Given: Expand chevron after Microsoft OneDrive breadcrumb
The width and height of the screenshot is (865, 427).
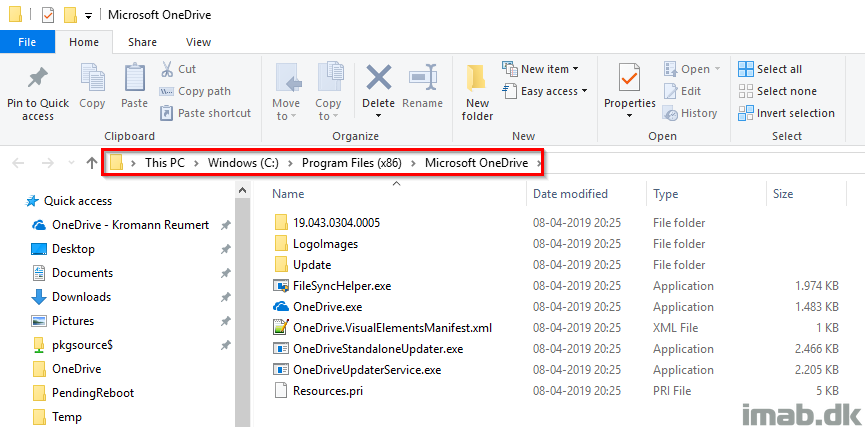Looking at the screenshot, I should point(538,163).
